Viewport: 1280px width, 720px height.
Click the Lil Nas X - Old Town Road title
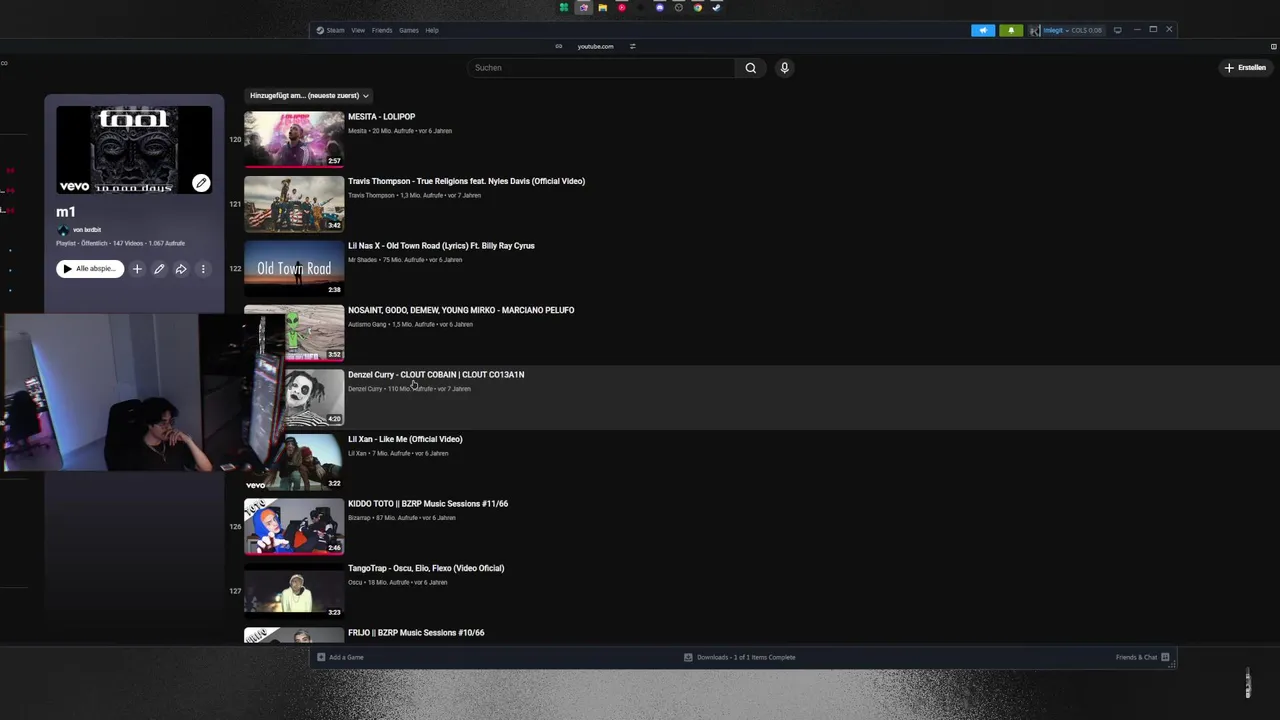[441, 246]
